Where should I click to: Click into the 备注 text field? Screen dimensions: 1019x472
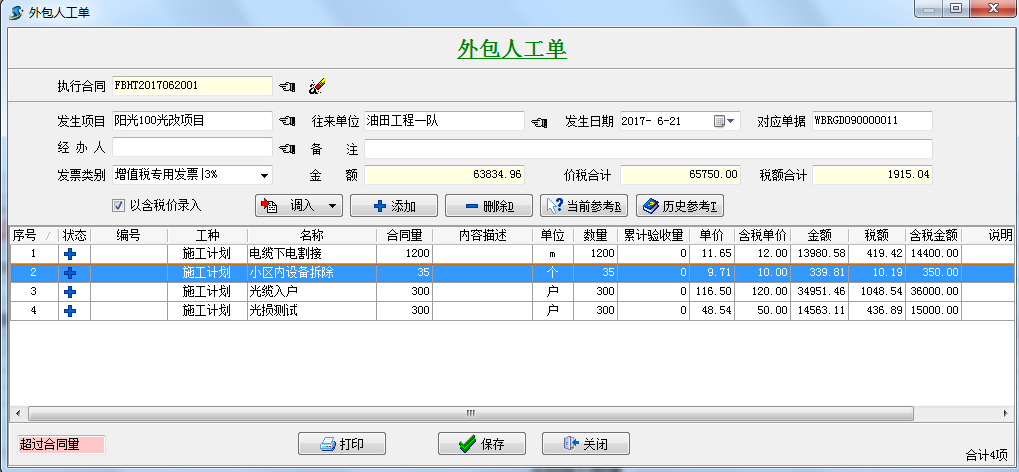[x=647, y=149]
